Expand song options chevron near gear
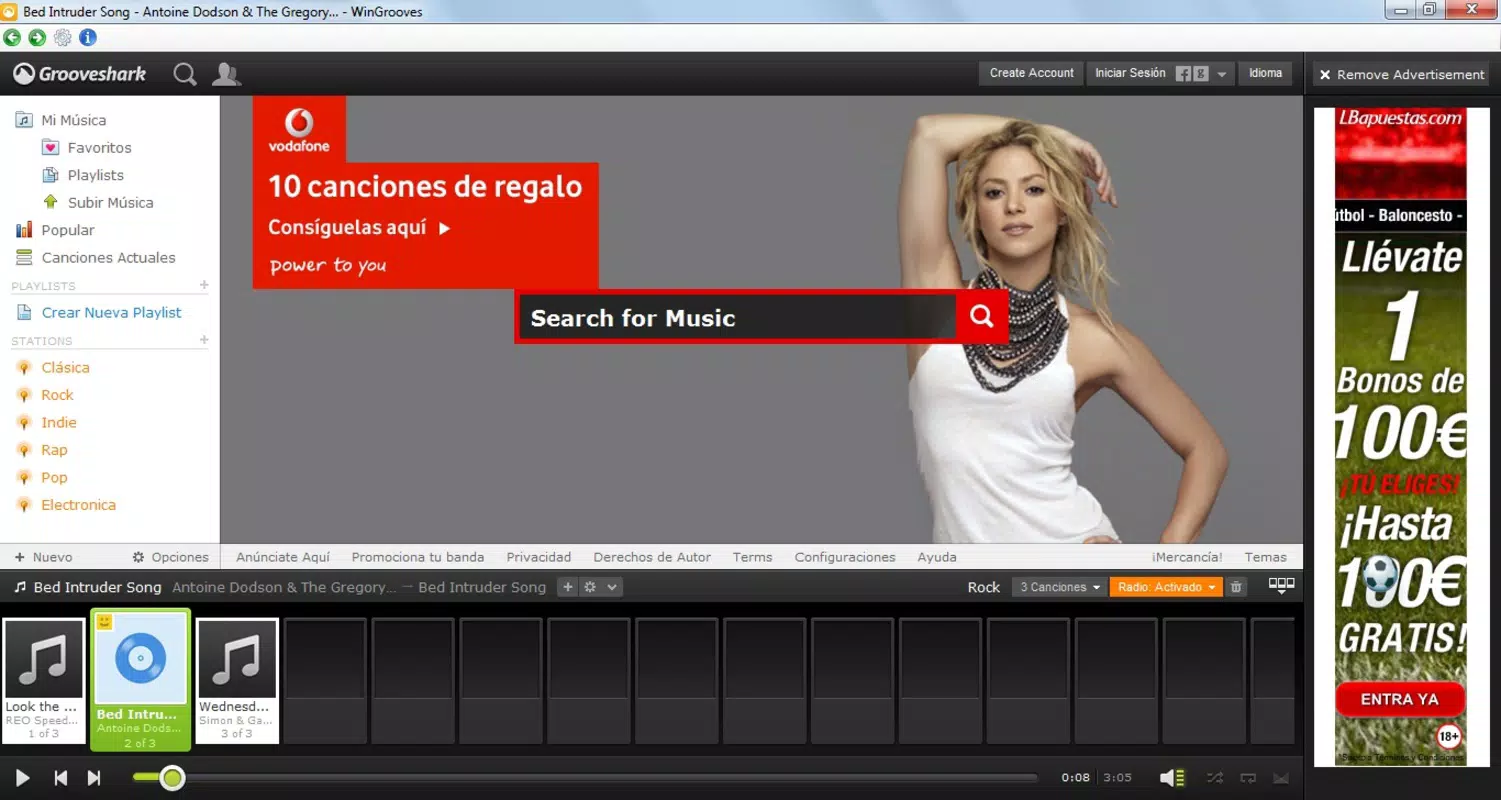The height and width of the screenshot is (800, 1501). 612,587
